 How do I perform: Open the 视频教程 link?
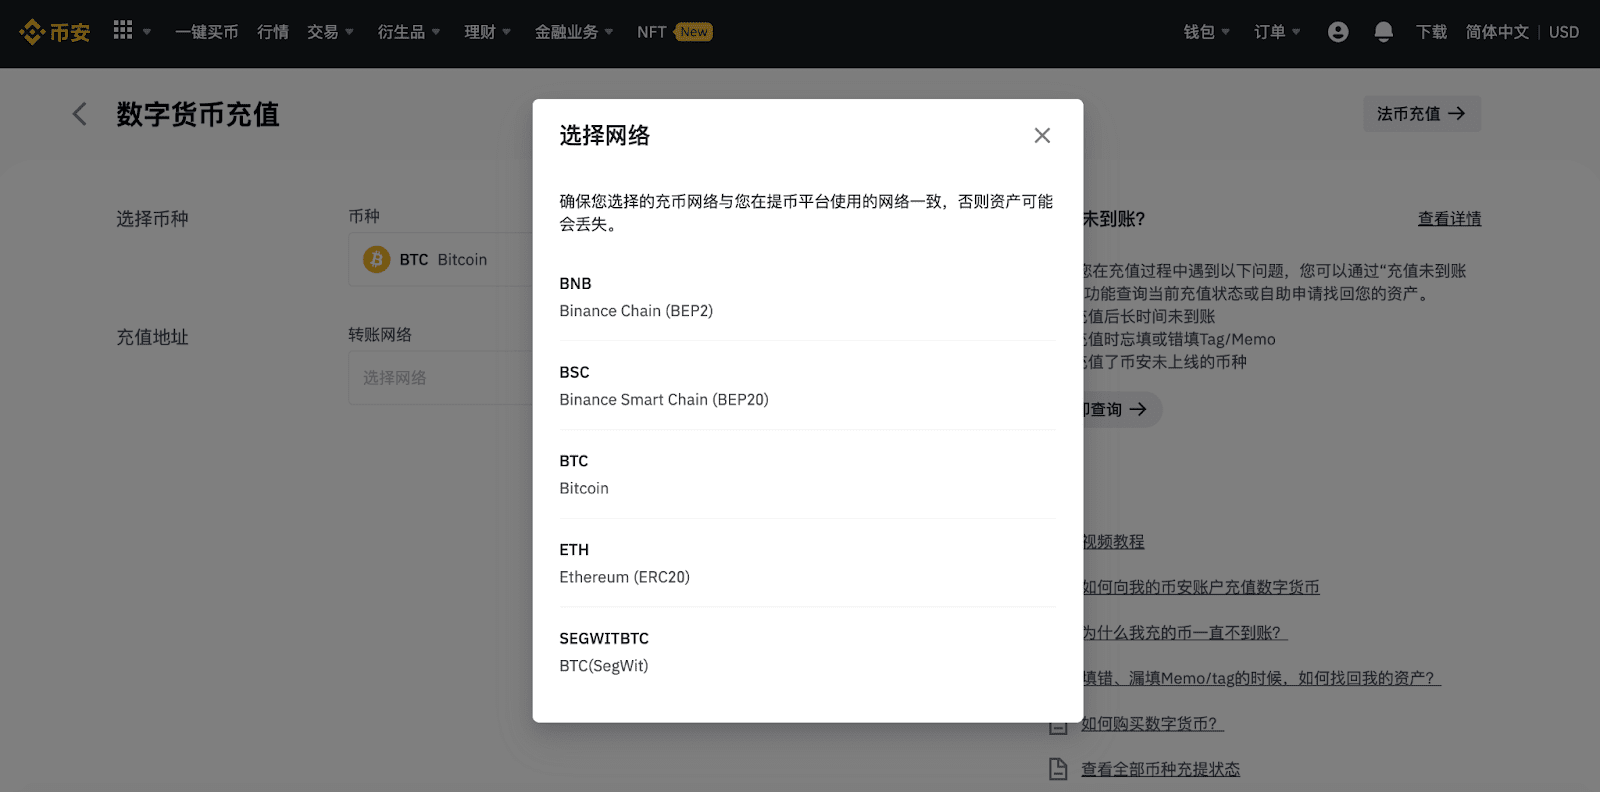tap(1113, 541)
